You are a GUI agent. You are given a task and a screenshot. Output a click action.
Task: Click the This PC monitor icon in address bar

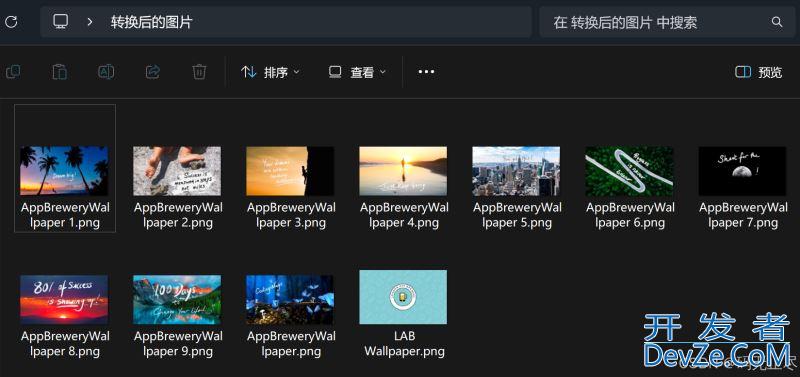click(x=61, y=21)
